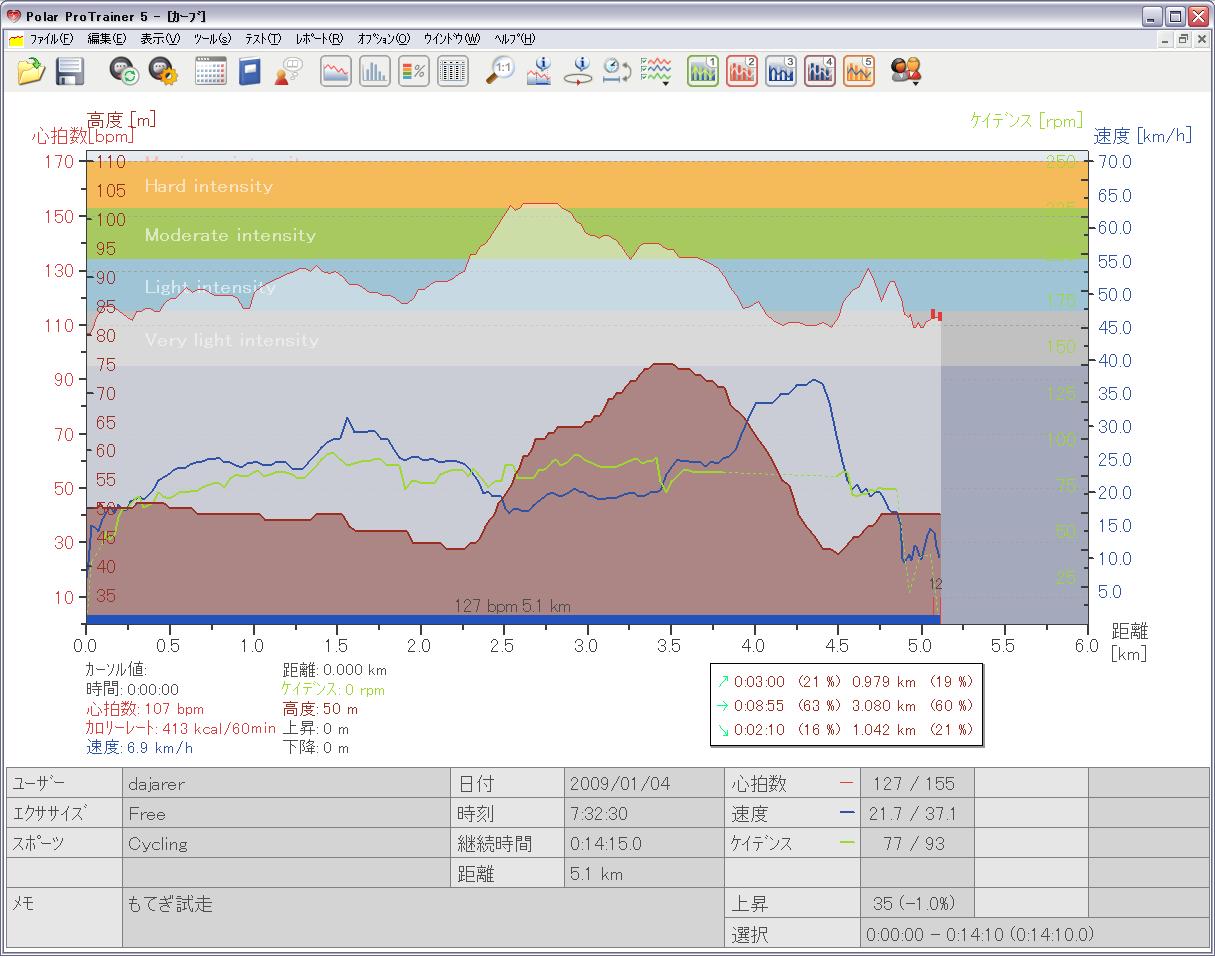The image size is (1215, 958).
Task: Click the 1:1 zoom magnifier icon
Action: coord(501,71)
